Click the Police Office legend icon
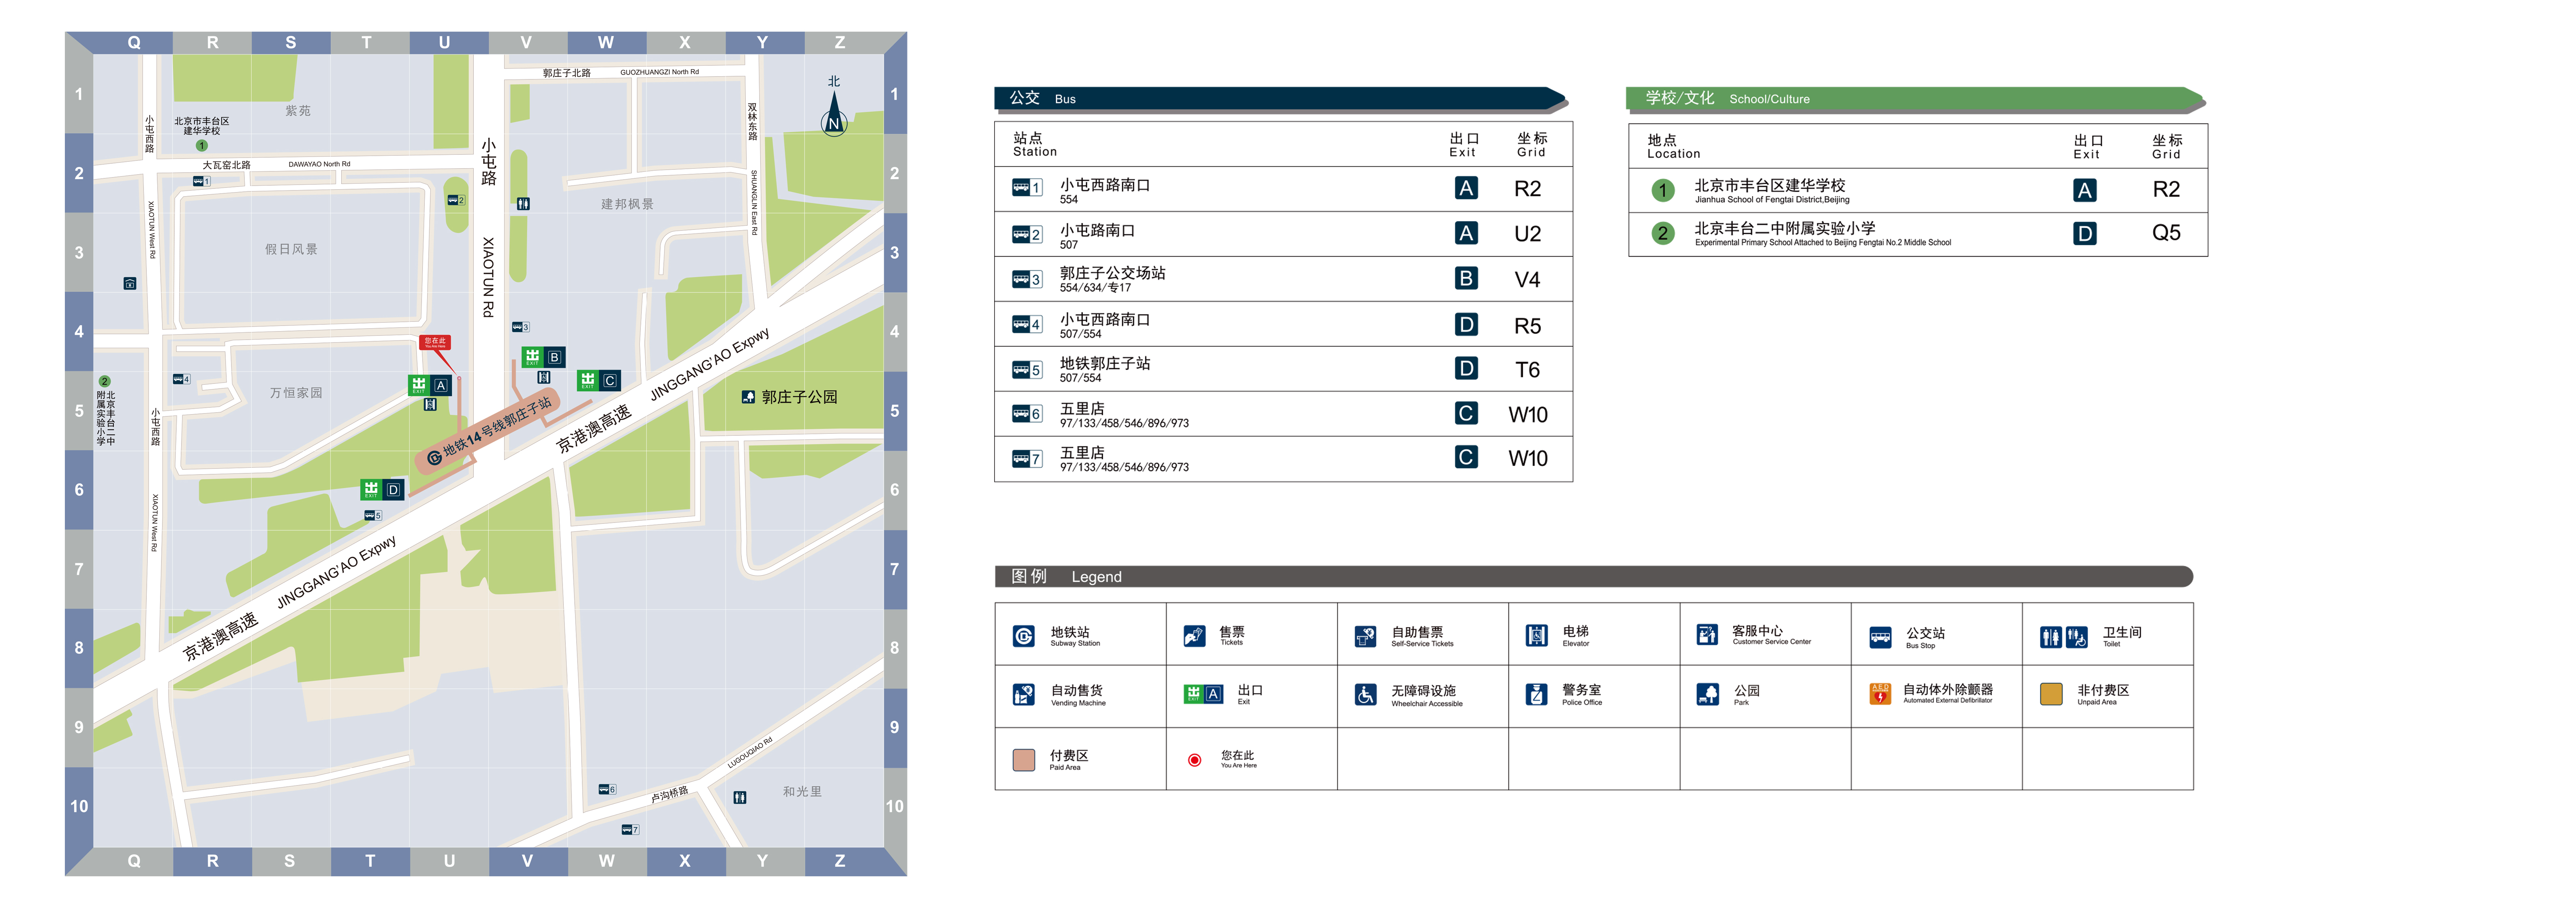2576x912 pixels. [1537, 694]
